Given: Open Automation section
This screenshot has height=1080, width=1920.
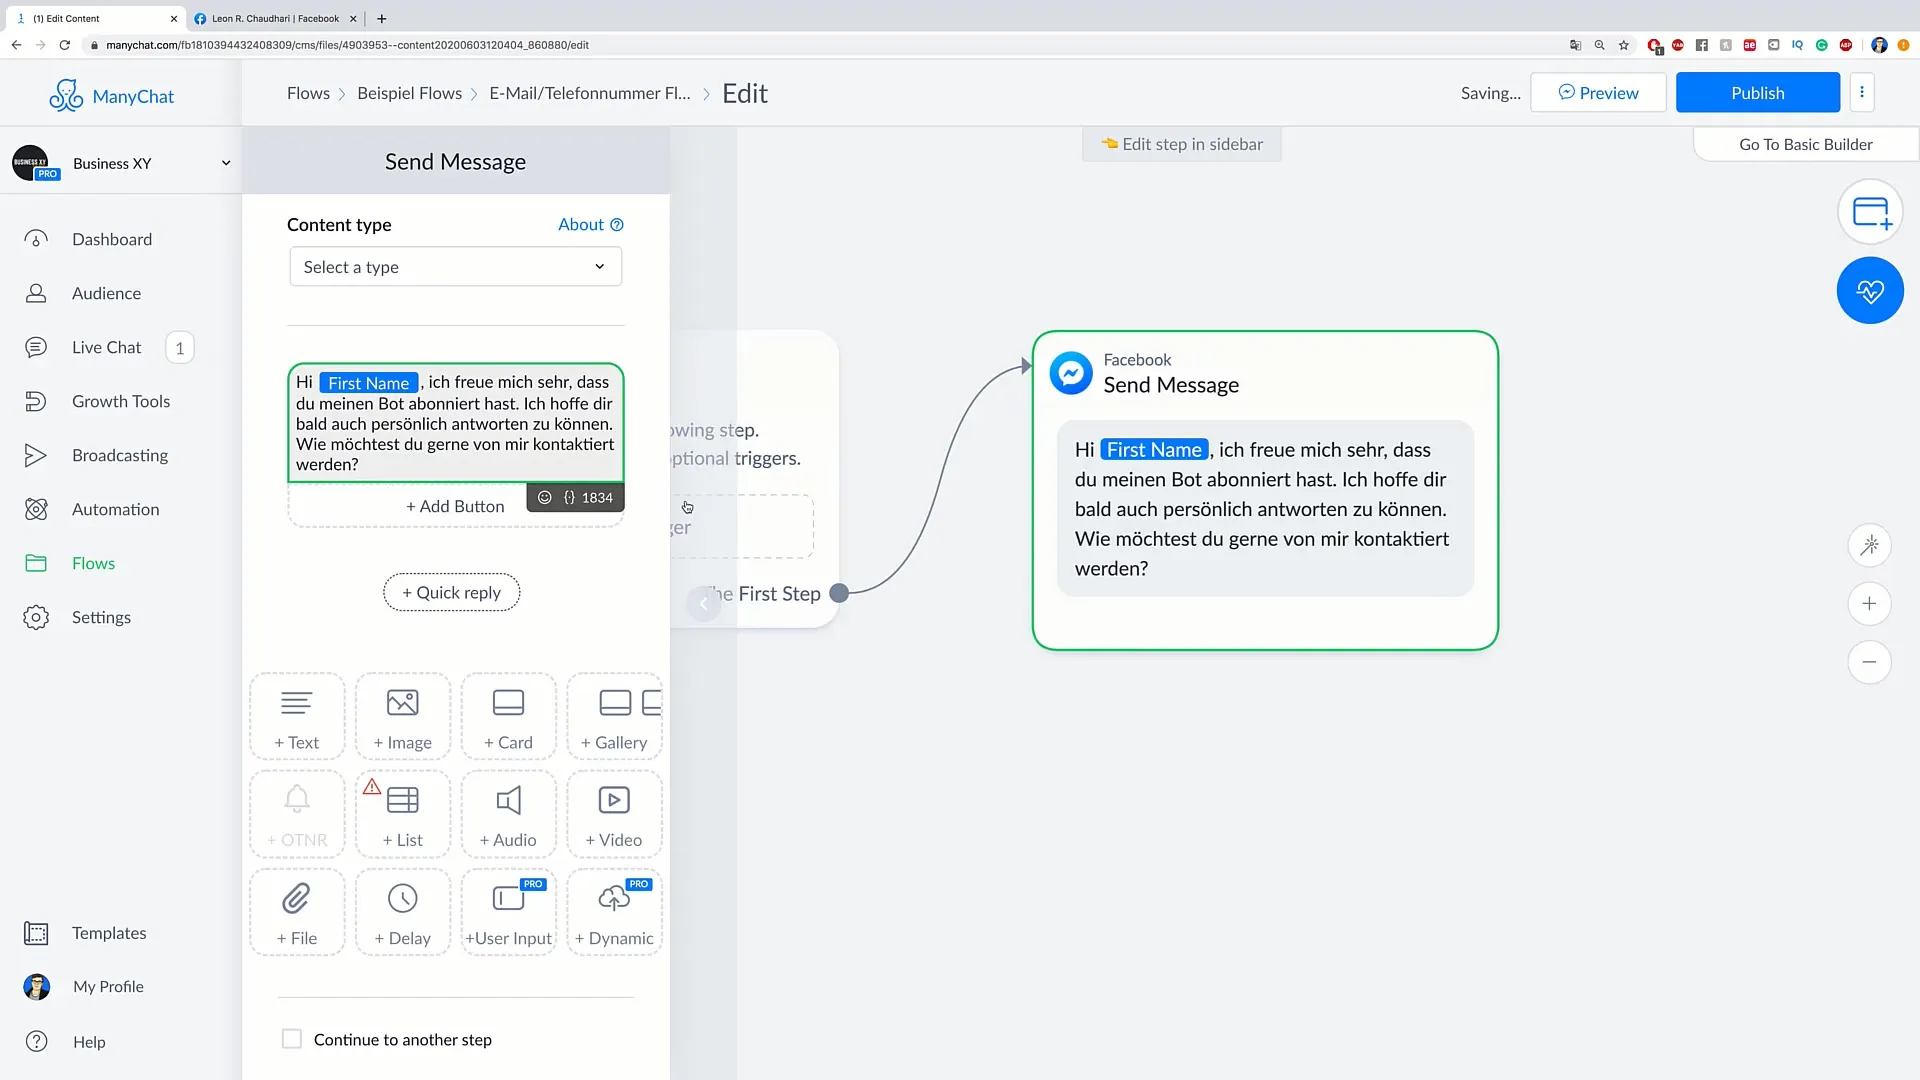Looking at the screenshot, I should tap(116, 509).
